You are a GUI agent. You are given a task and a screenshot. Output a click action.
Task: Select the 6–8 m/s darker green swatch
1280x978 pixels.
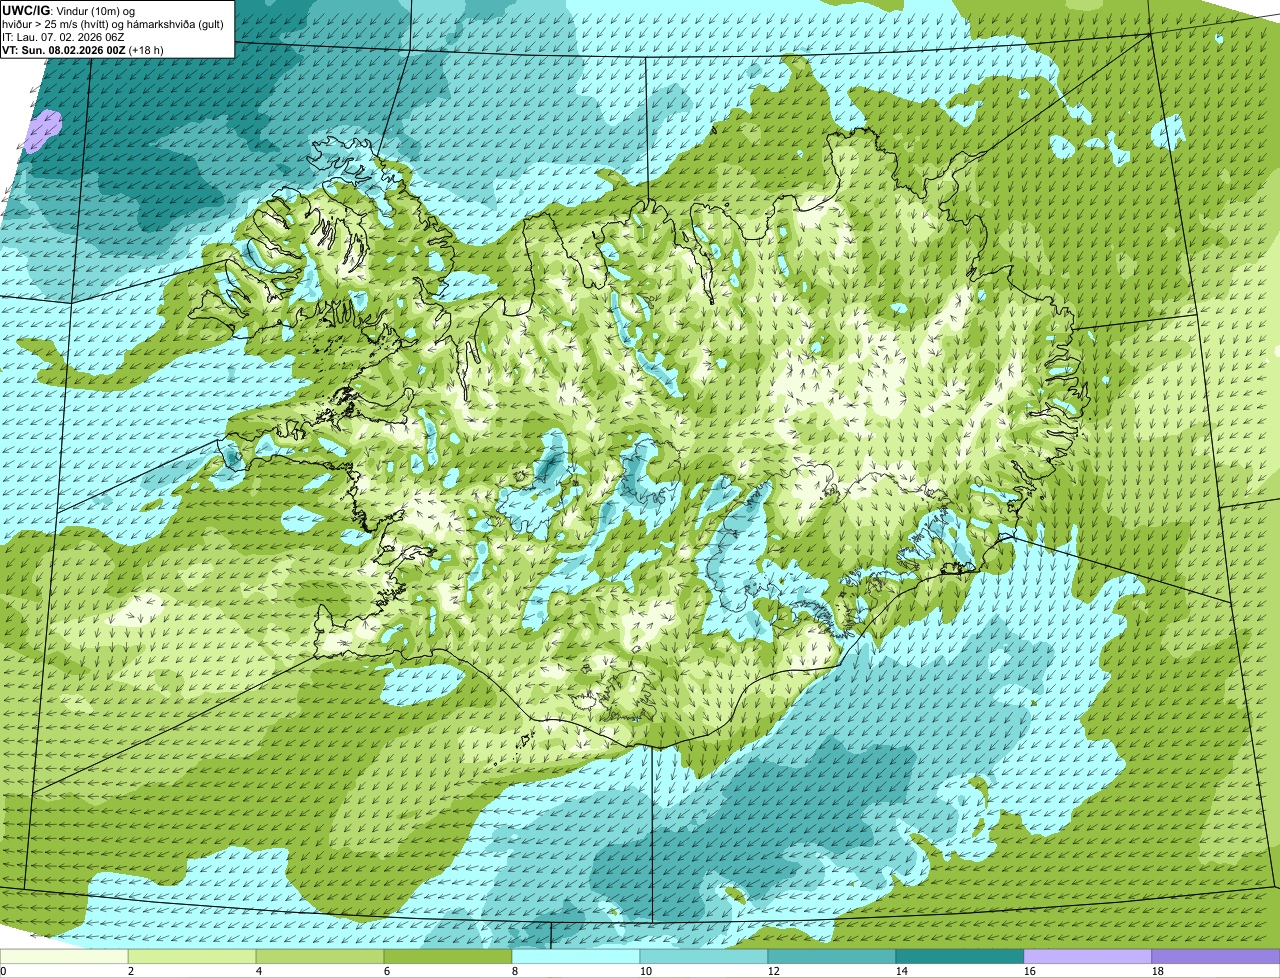point(448,956)
